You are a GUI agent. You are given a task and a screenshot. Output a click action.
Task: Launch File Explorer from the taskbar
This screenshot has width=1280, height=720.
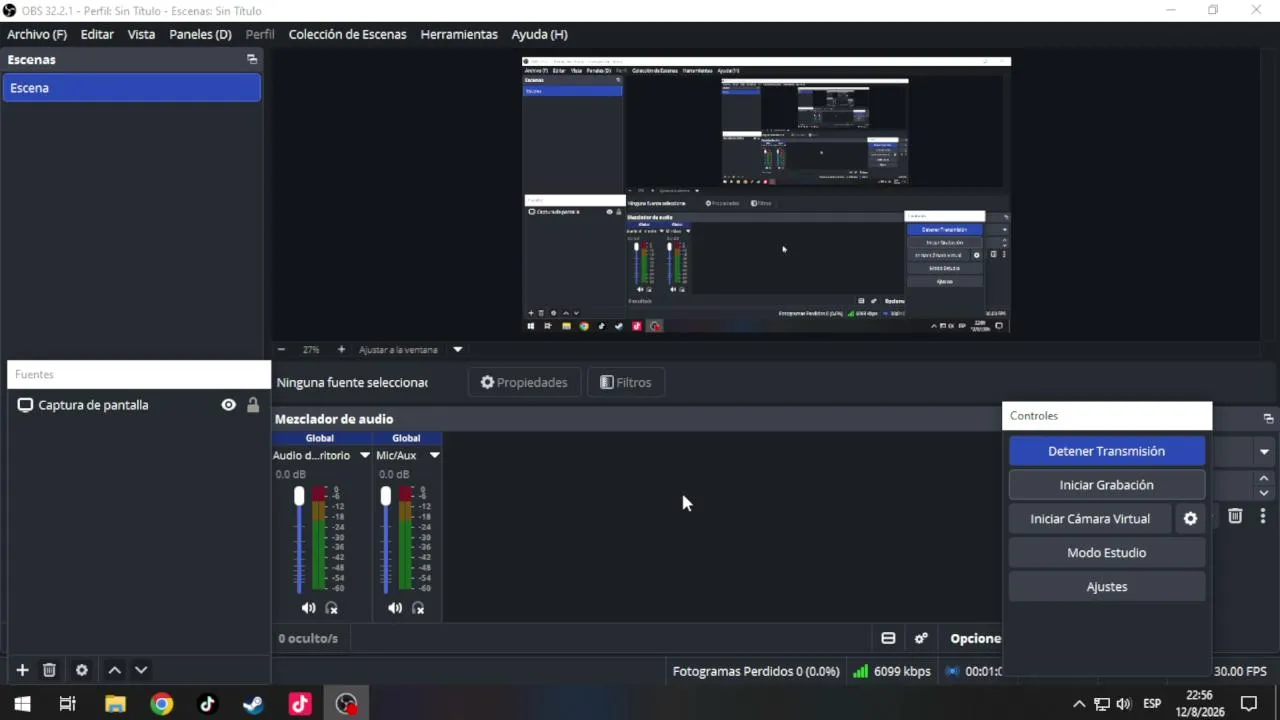point(115,704)
